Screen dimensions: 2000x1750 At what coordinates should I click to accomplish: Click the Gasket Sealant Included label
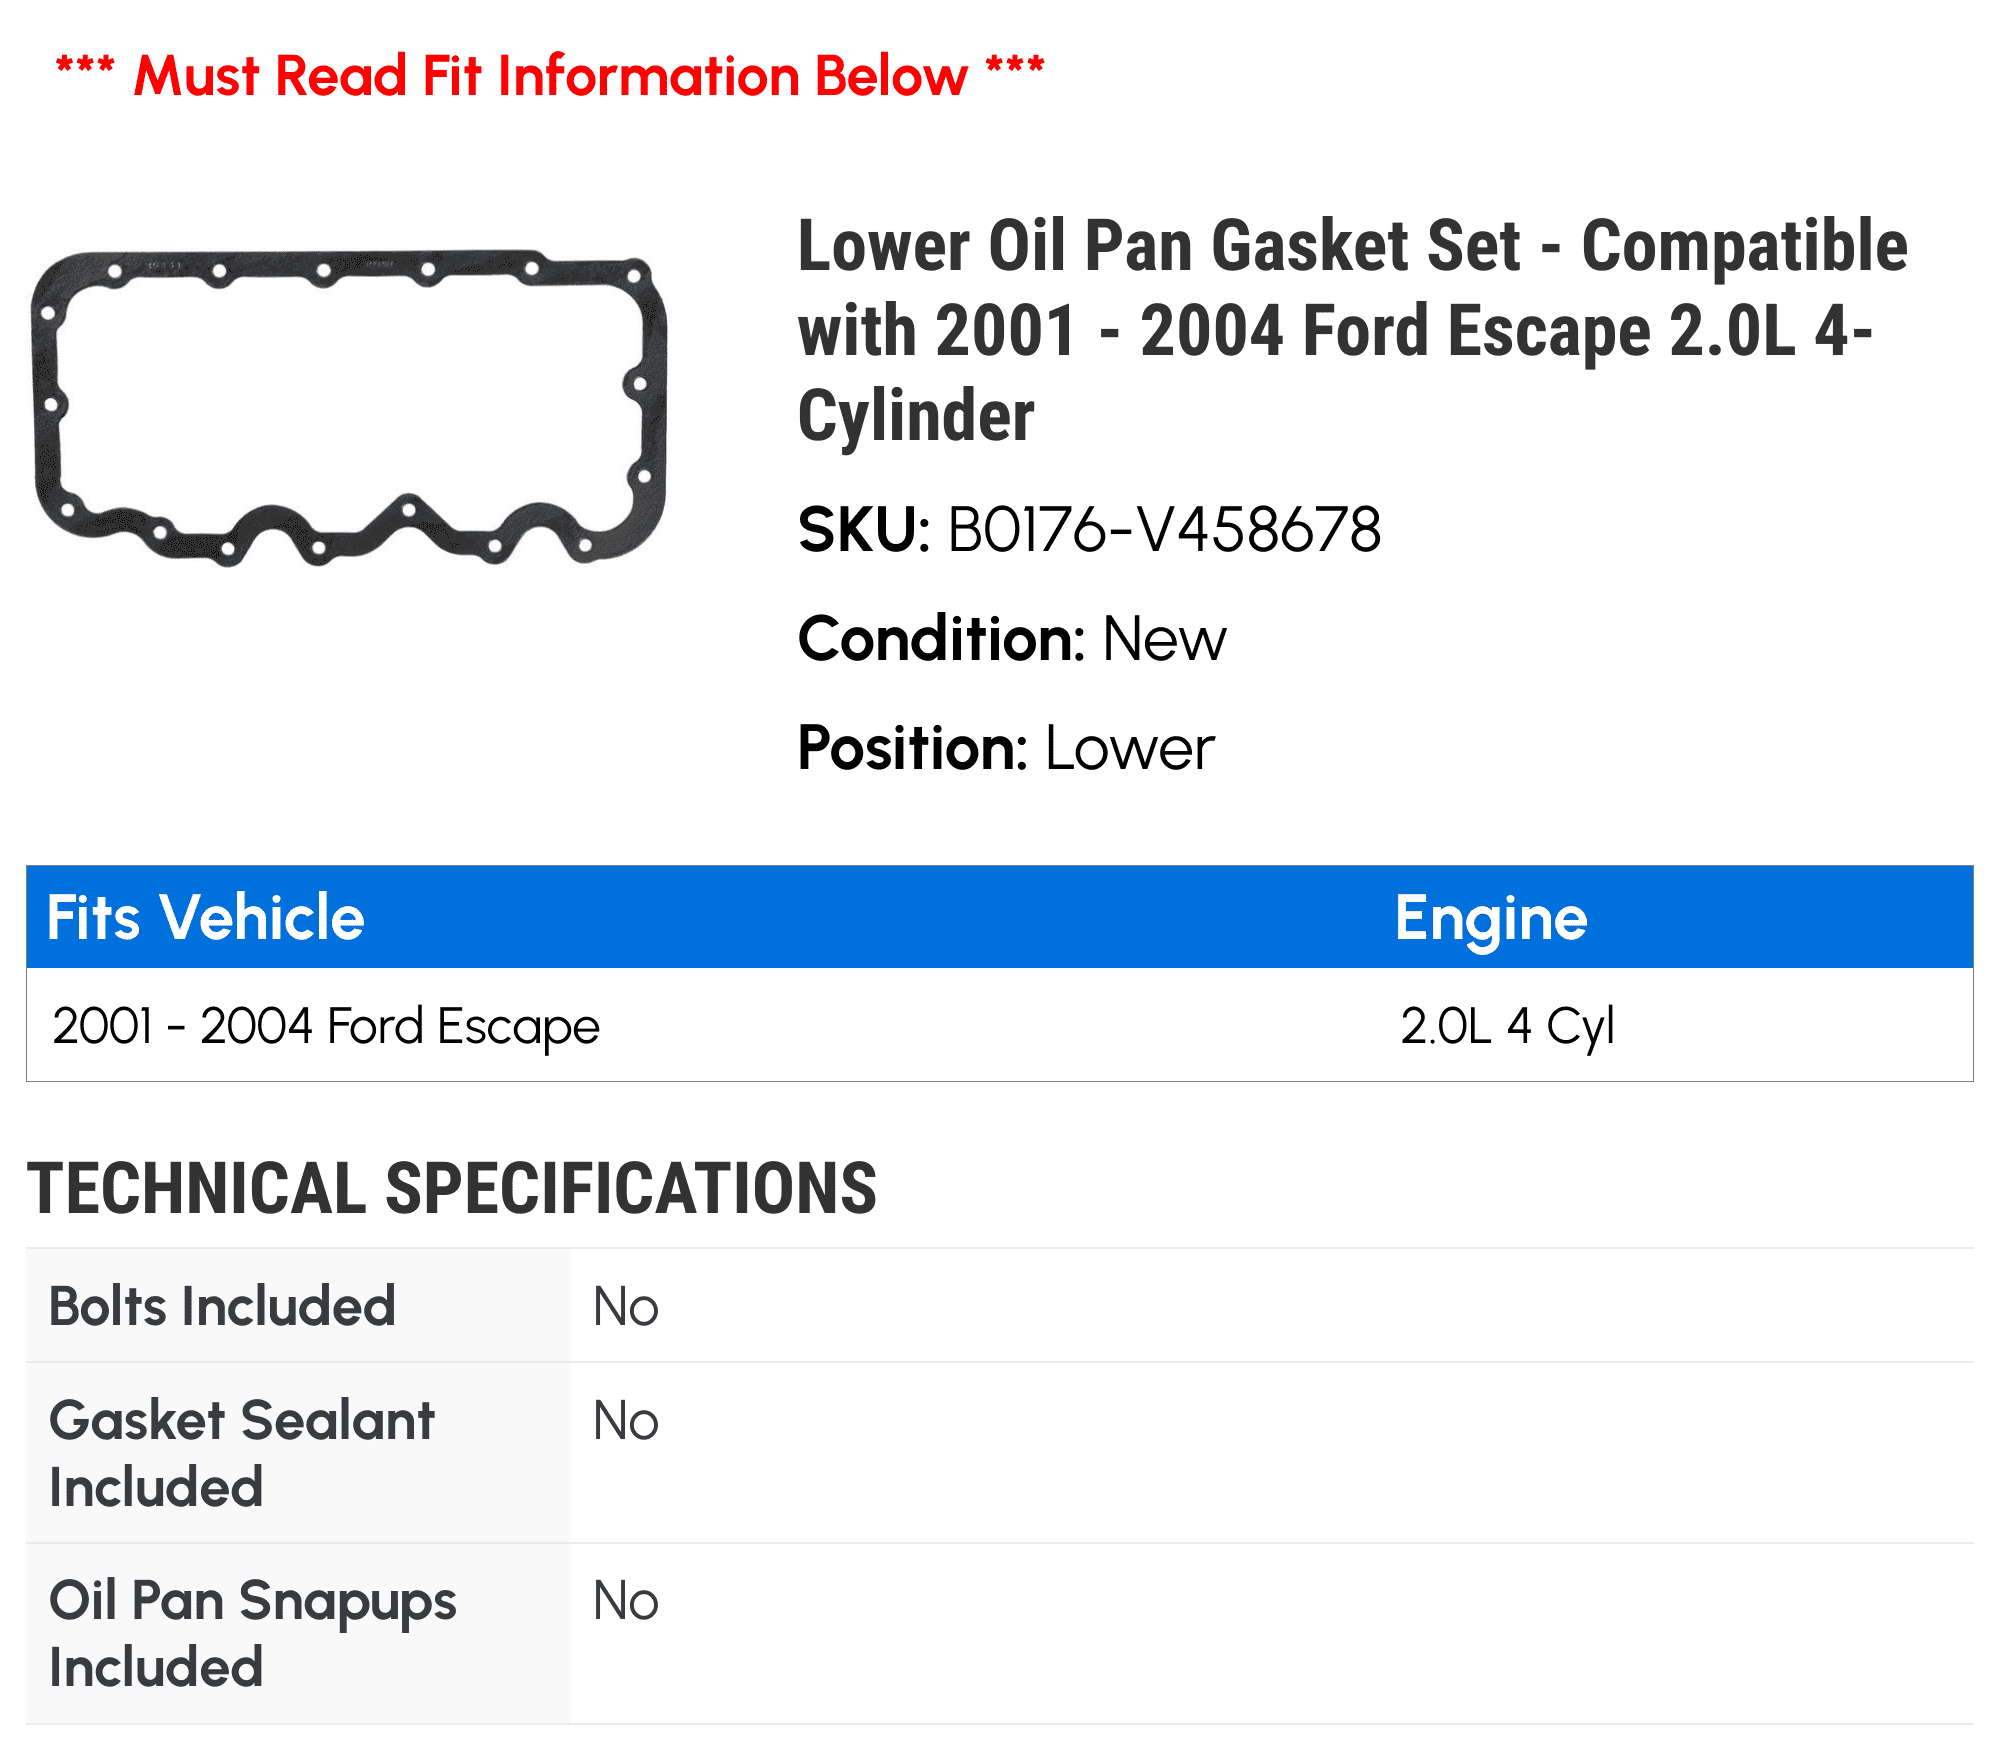pos(242,1453)
